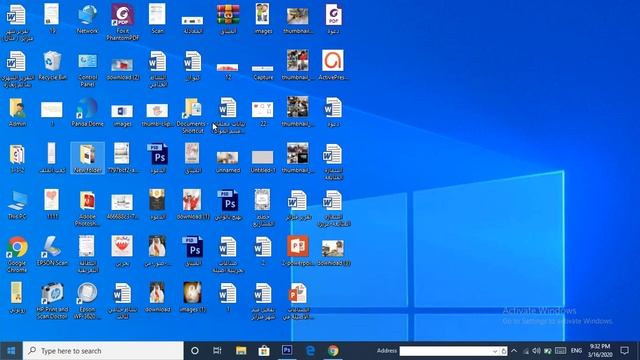Viewport: 640px width, 360px height.
Task: Select the download (2) image file
Action: 122,69
